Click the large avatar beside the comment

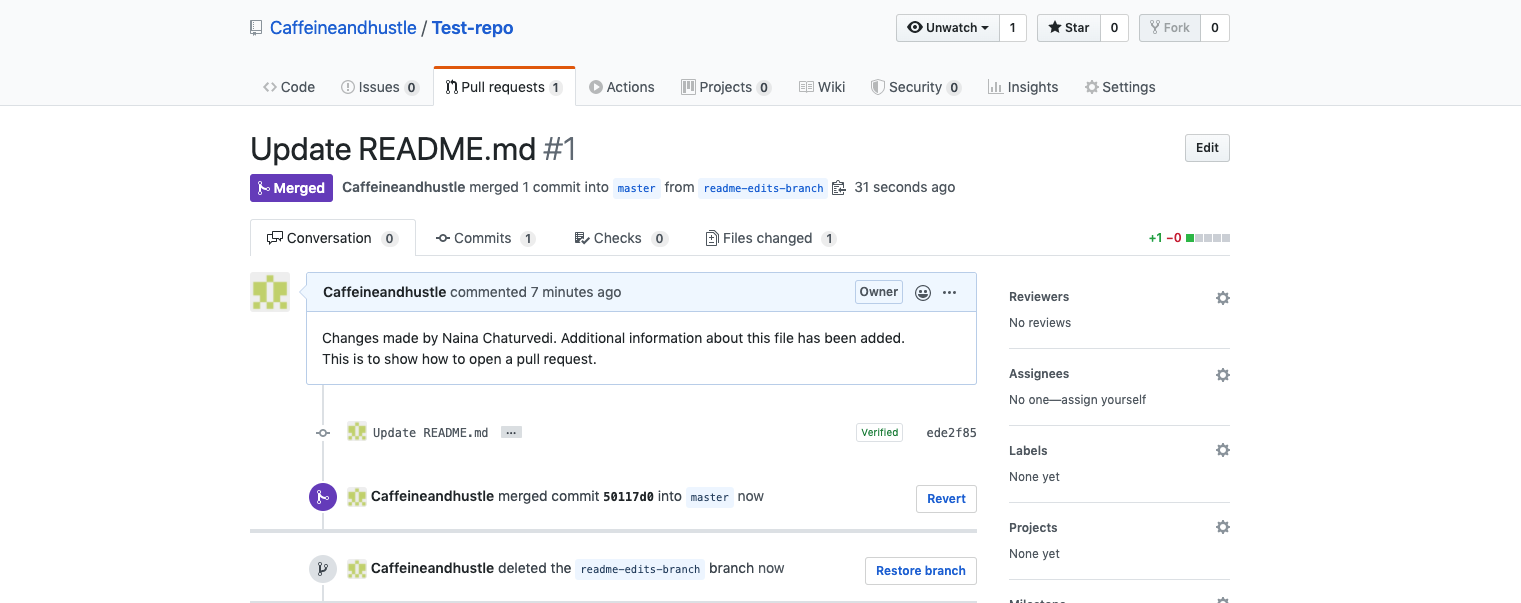point(270,292)
